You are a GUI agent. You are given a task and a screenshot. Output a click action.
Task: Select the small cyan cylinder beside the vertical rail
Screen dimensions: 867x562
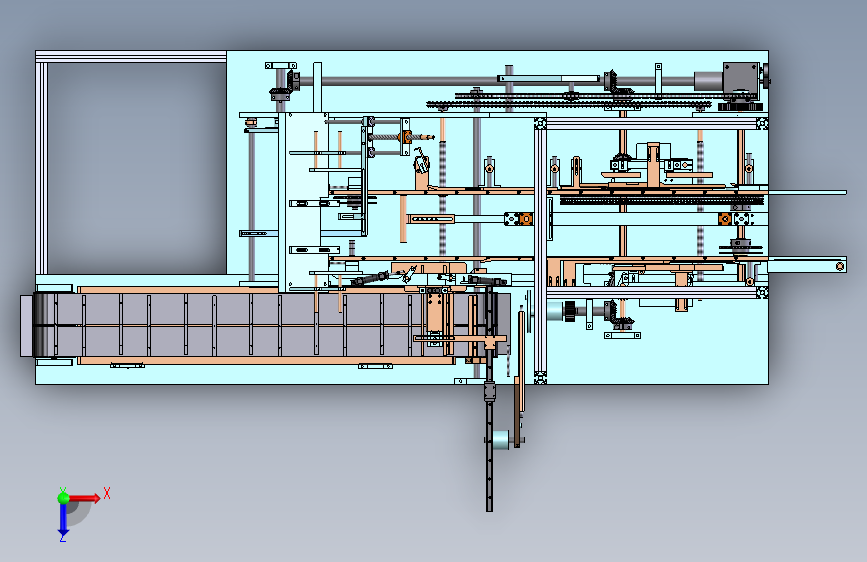pos(500,440)
